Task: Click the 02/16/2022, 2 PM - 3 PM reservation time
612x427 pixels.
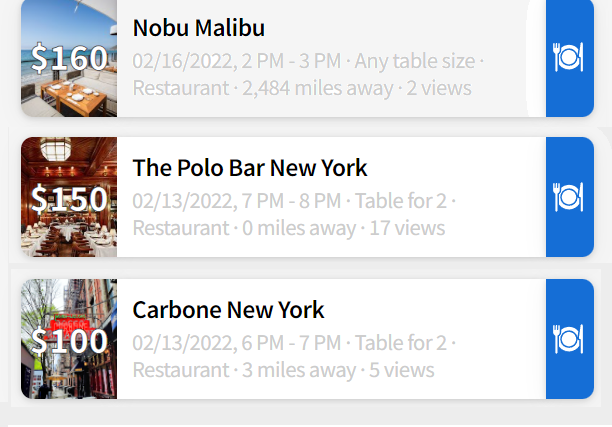Action: pos(237,61)
